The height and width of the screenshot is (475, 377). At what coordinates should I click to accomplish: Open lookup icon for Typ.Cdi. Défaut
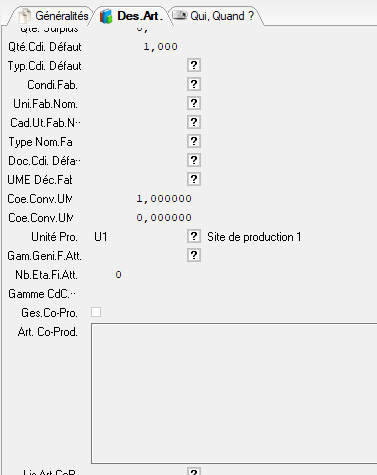(x=194, y=65)
